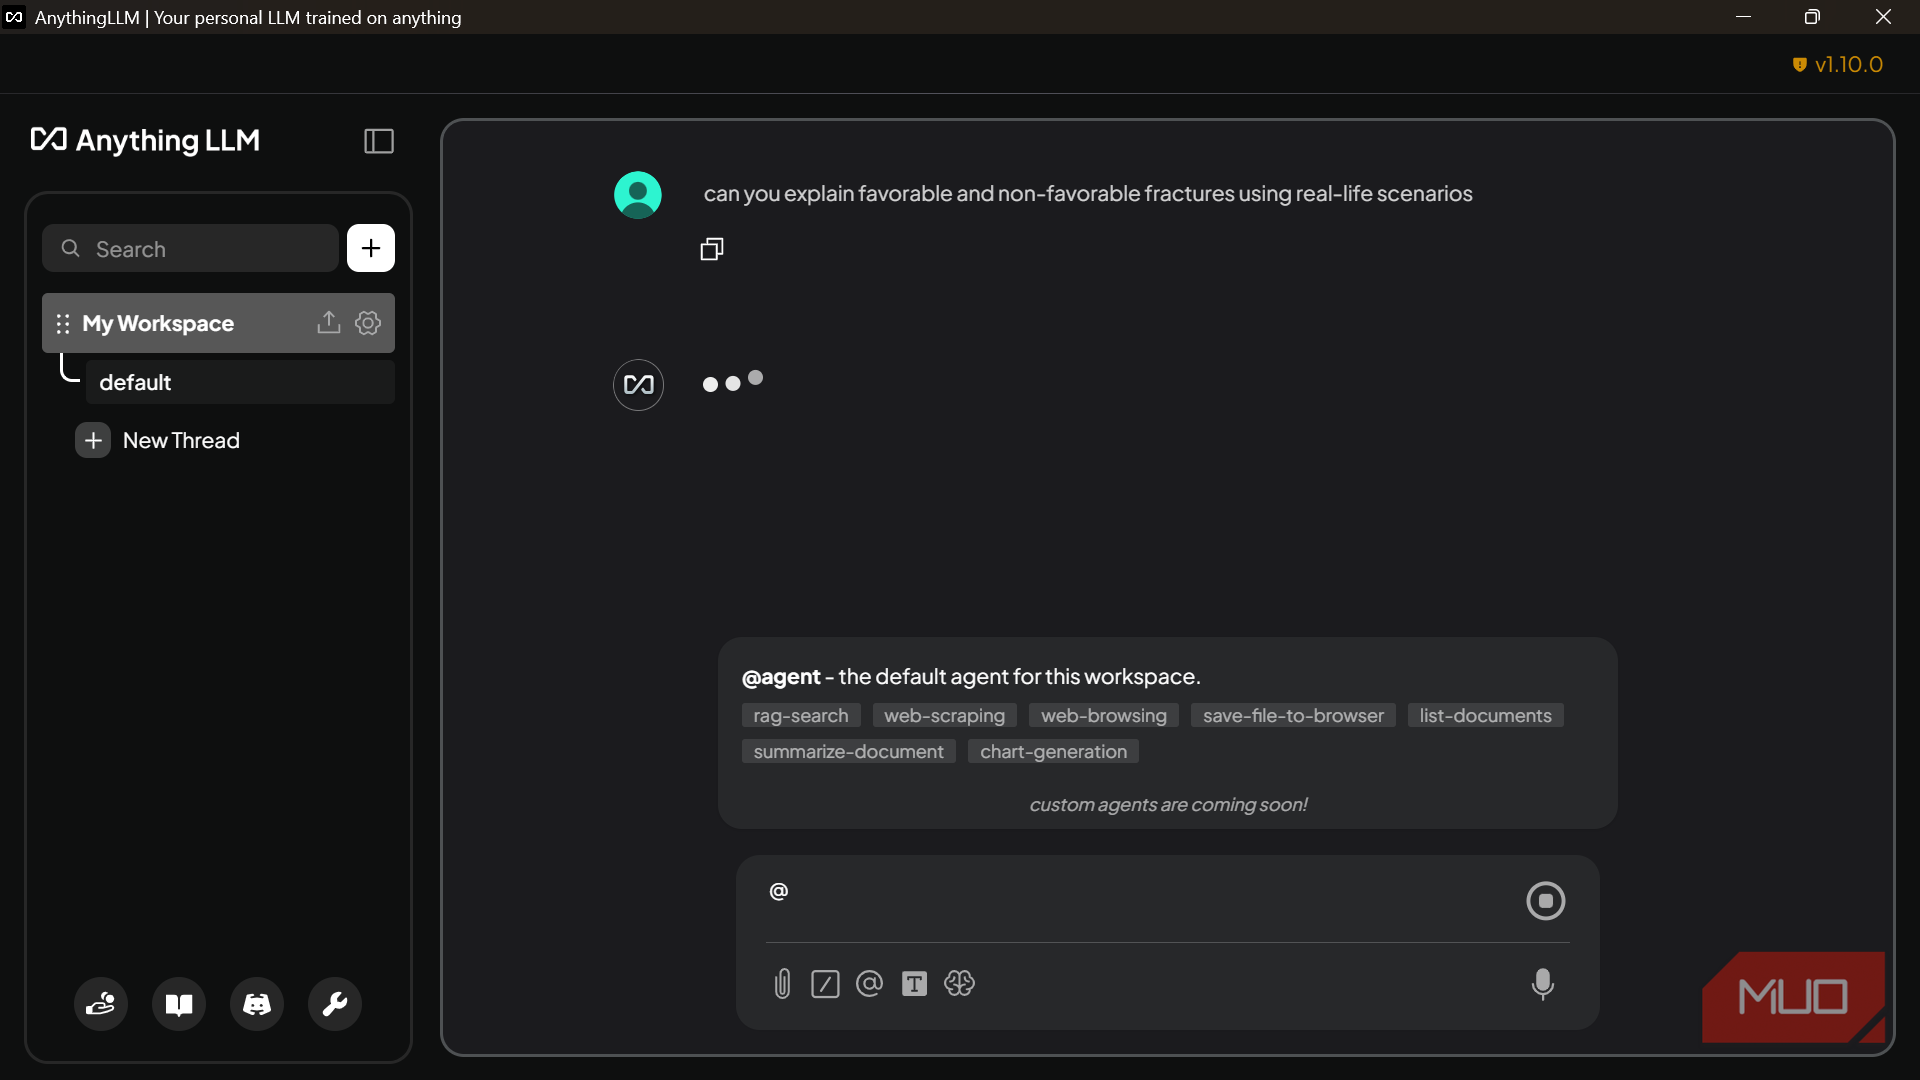Toggle the sidebar collapse icon
This screenshot has height=1080, width=1920.
click(379, 141)
